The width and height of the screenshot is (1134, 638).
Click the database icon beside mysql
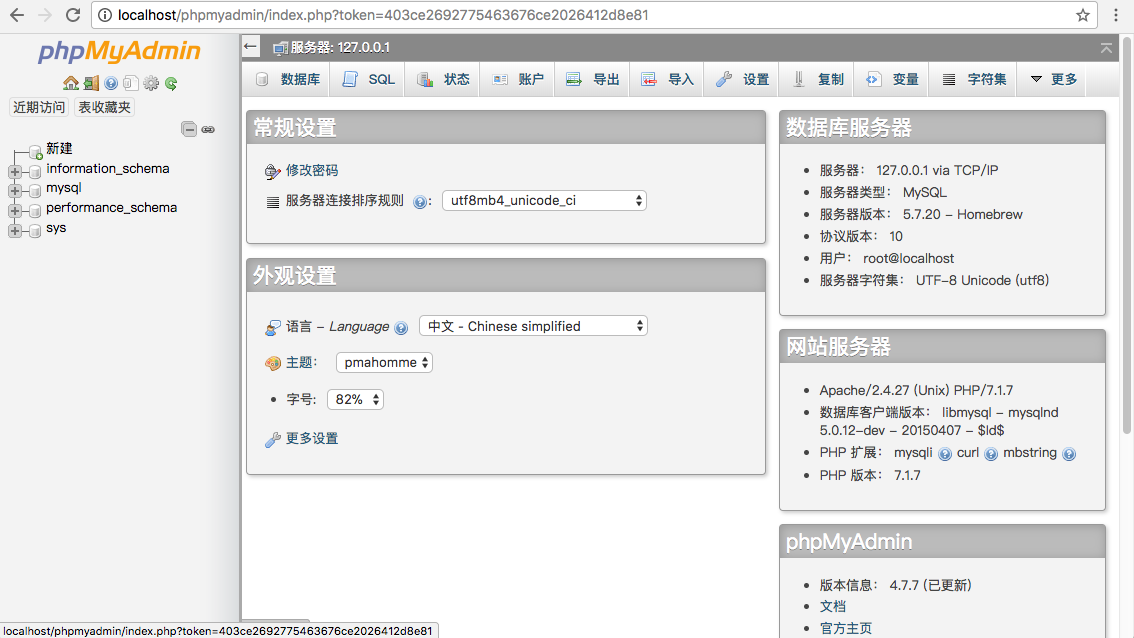tap(34, 191)
